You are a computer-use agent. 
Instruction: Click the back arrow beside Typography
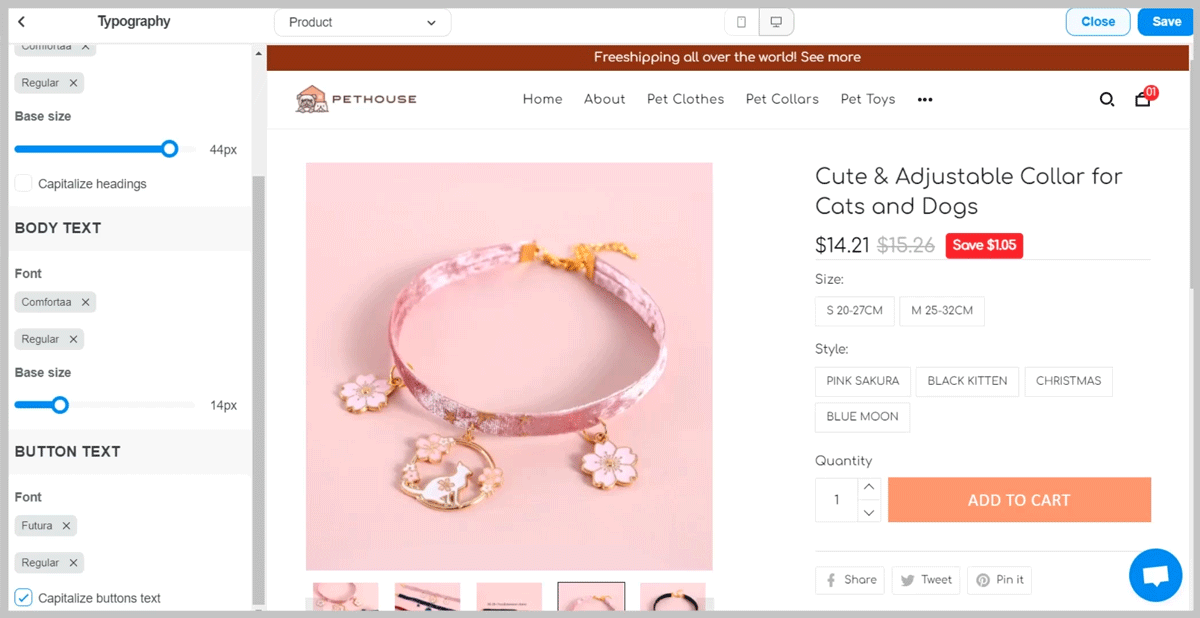(x=22, y=22)
